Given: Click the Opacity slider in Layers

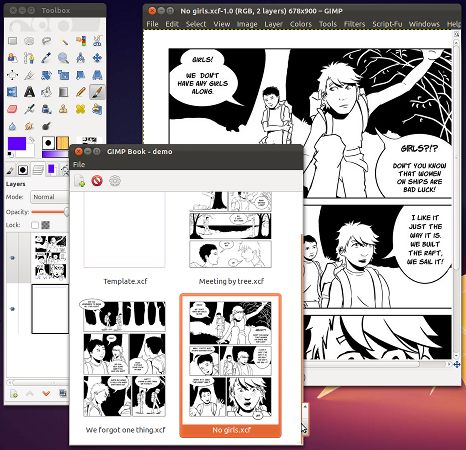Looking at the screenshot, I should tap(50, 212).
